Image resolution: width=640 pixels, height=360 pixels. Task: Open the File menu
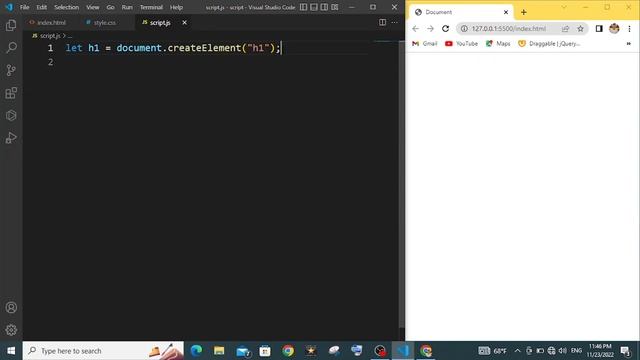[x=24, y=7]
